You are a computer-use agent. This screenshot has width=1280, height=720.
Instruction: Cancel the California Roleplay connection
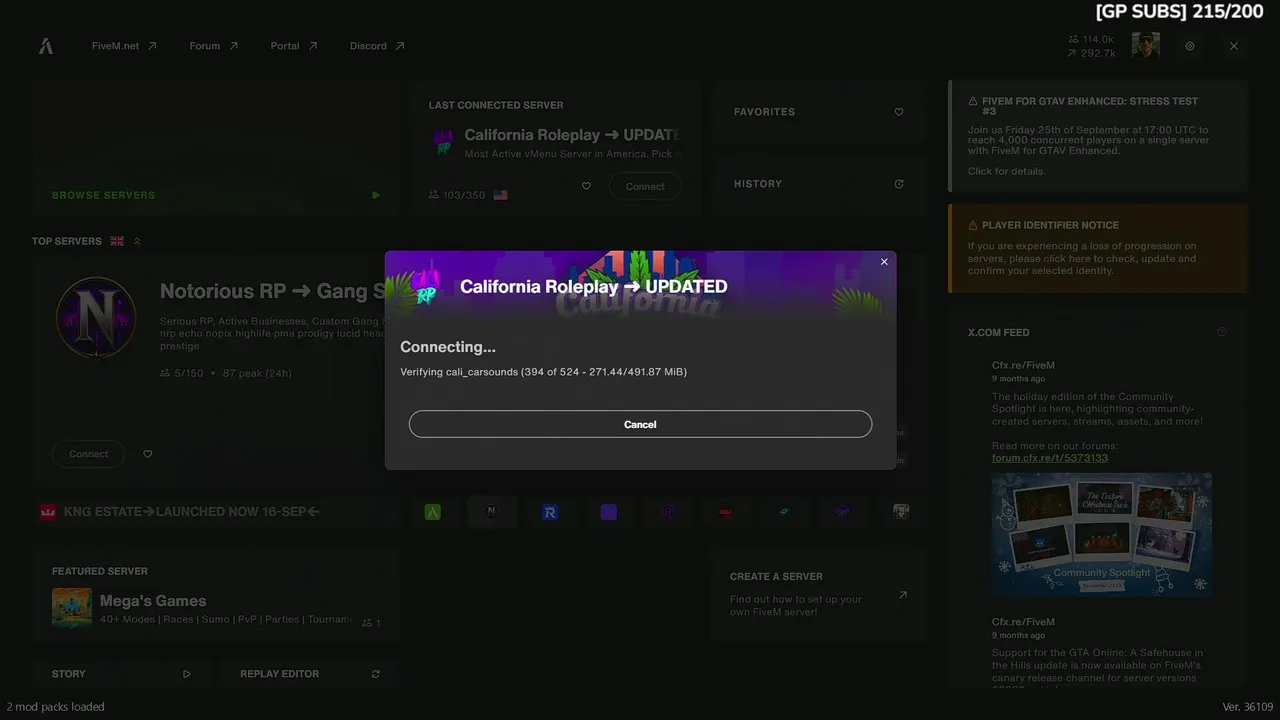click(x=640, y=424)
